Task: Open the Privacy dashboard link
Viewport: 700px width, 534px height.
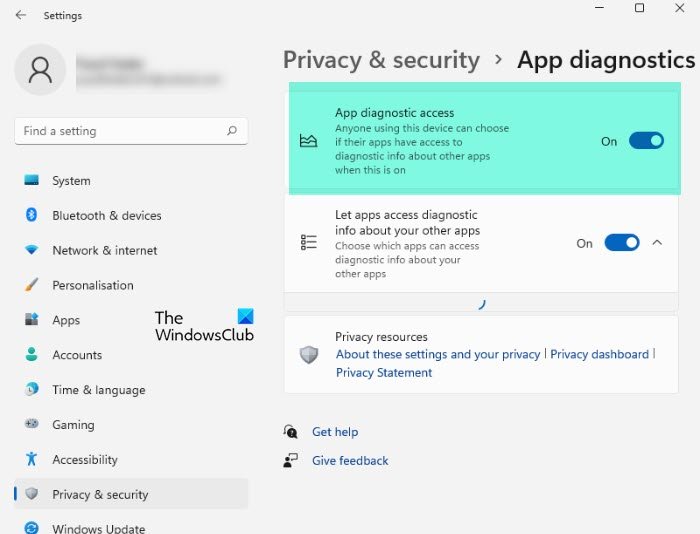Action: pos(599,354)
